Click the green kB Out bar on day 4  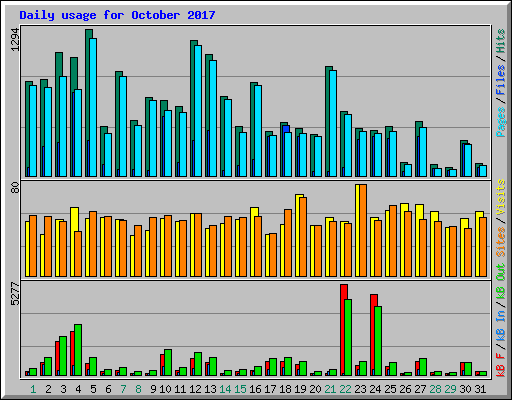(78, 350)
